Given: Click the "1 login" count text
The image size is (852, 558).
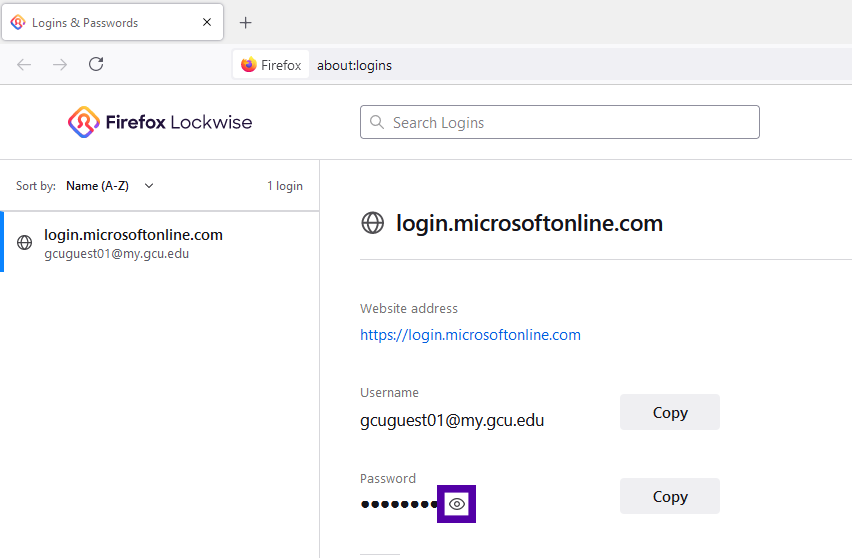Looking at the screenshot, I should pos(285,186).
